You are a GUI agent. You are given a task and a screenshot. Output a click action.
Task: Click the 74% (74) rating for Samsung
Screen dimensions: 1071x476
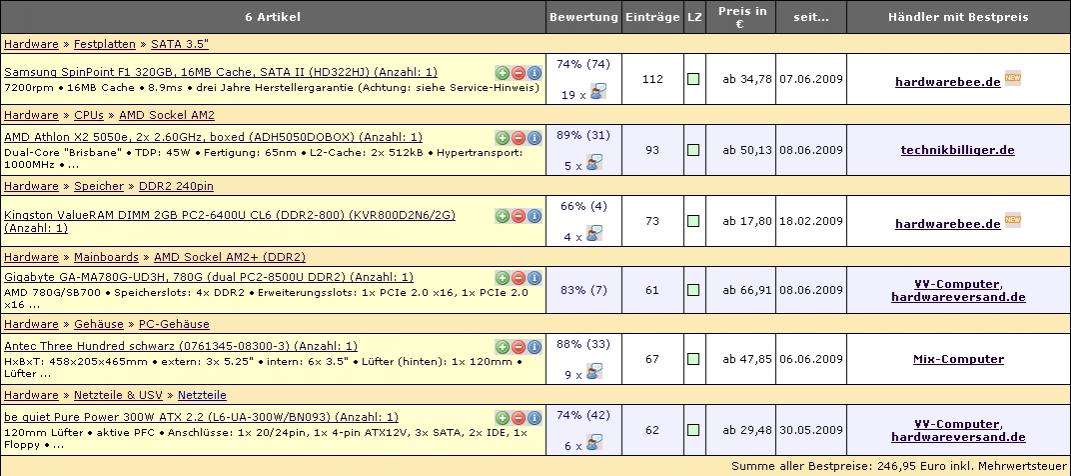point(583,64)
